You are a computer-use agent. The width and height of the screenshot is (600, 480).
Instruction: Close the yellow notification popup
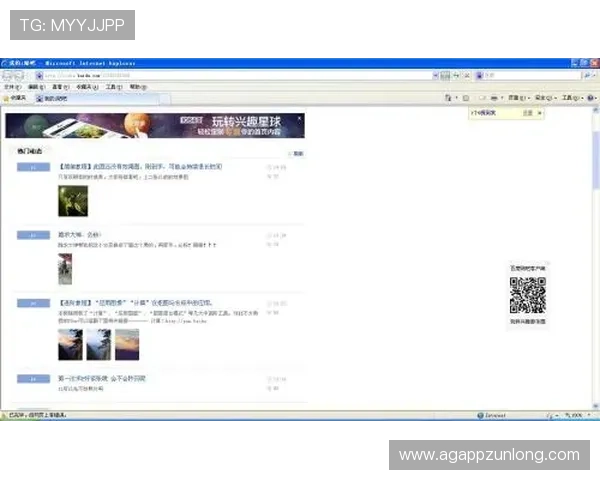point(540,113)
